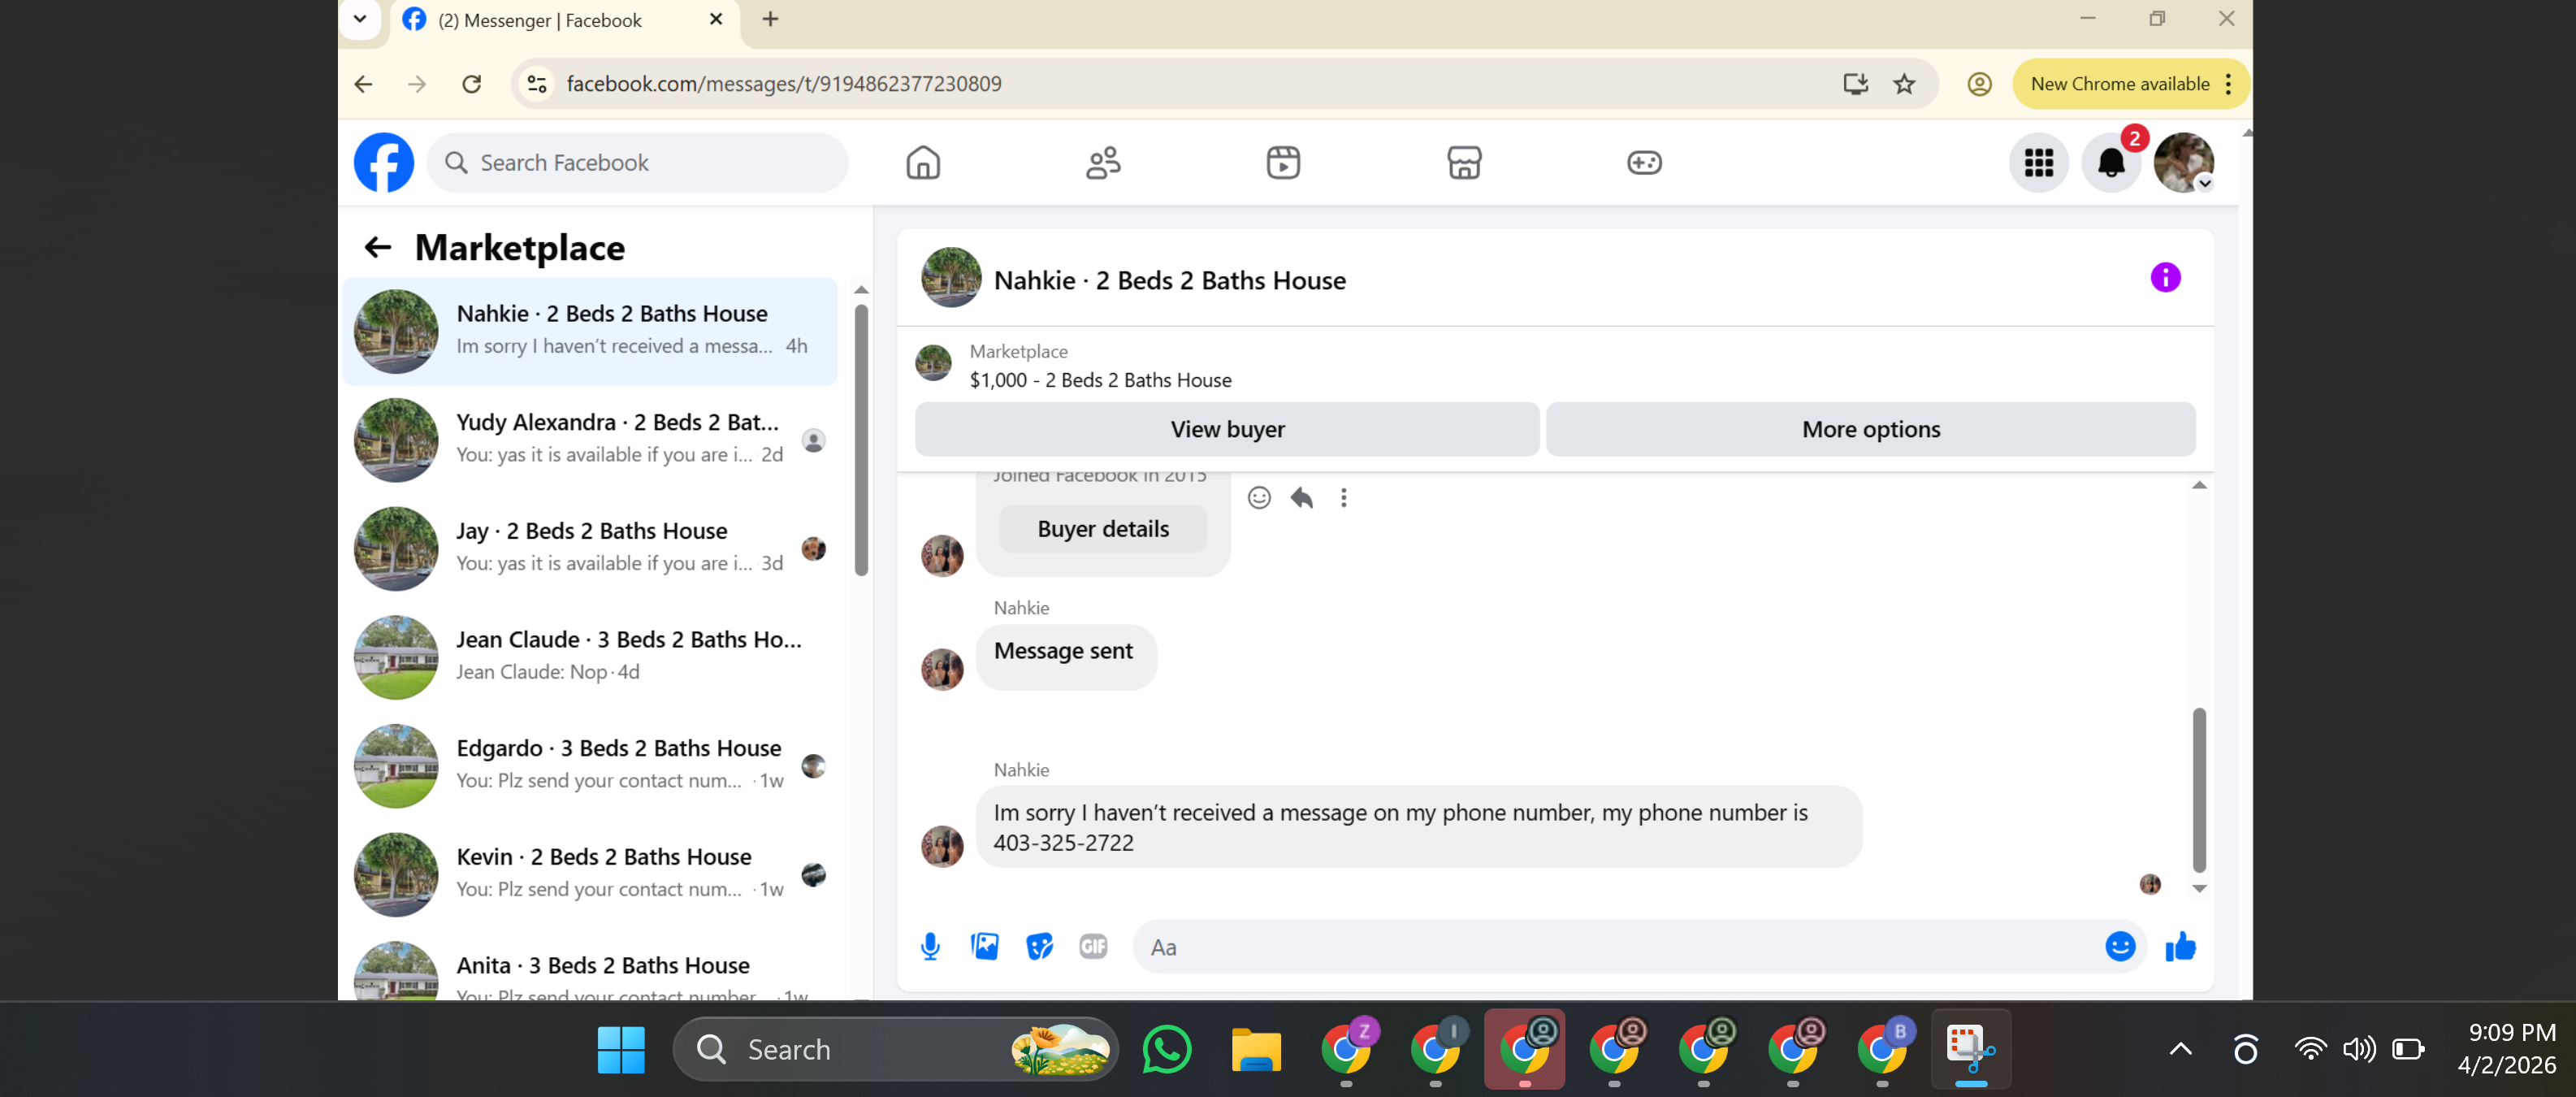Attach a photo with the image icon
Screen dimensions: 2576x1097
[x=985, y=946]
